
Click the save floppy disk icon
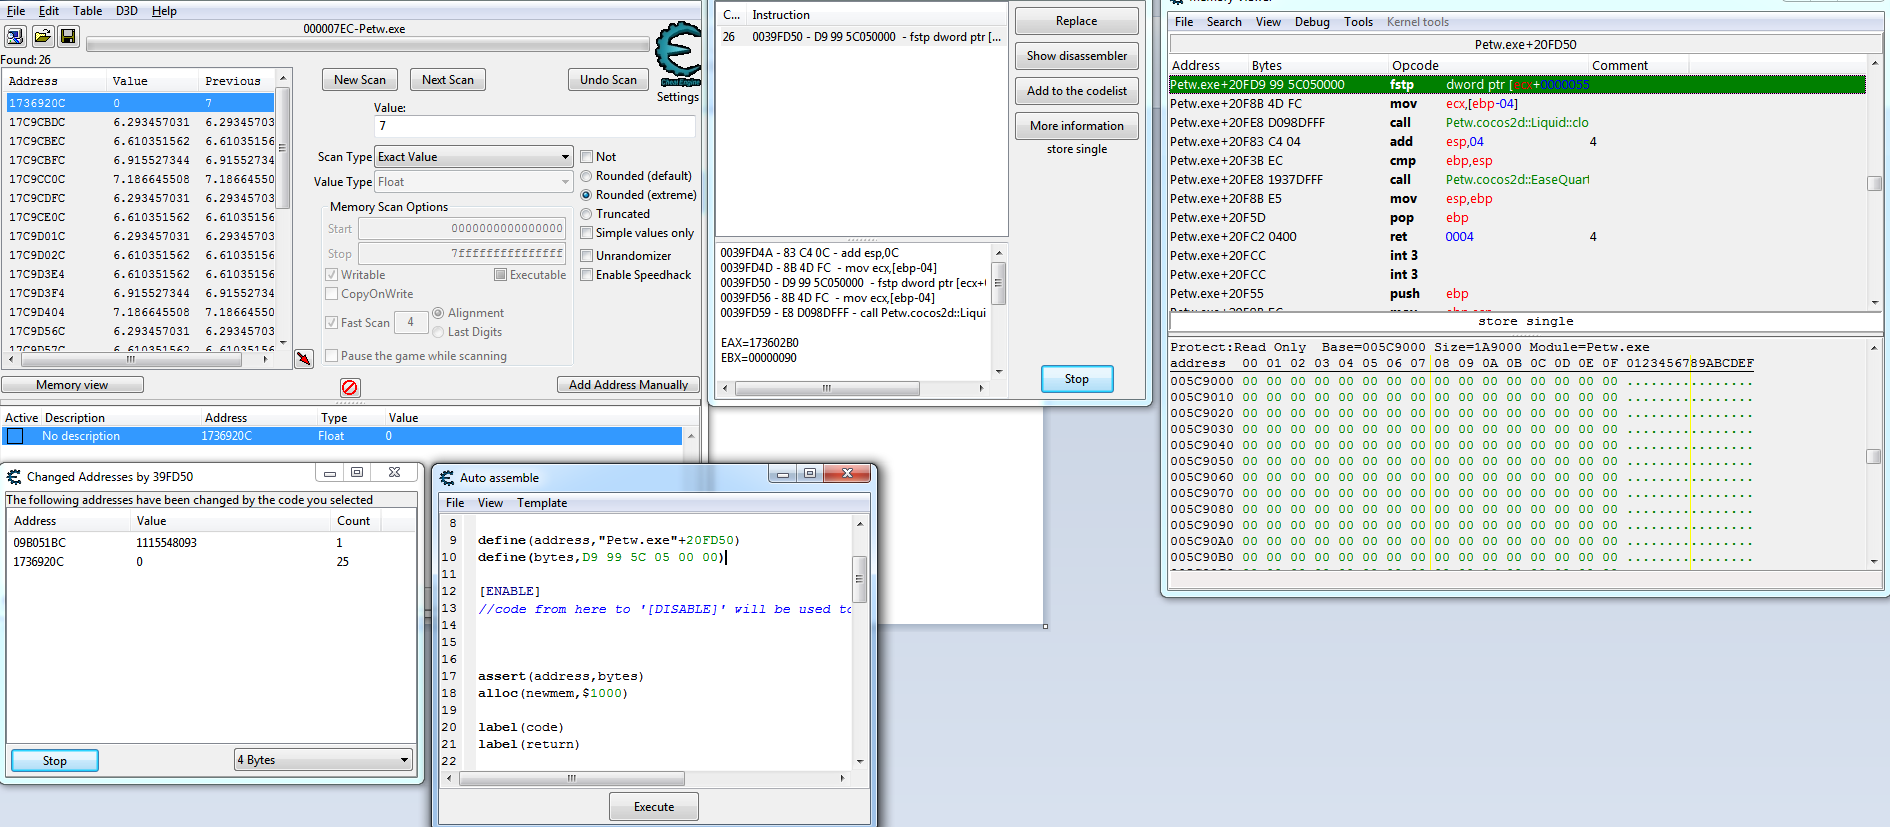[x=68, y=37]
